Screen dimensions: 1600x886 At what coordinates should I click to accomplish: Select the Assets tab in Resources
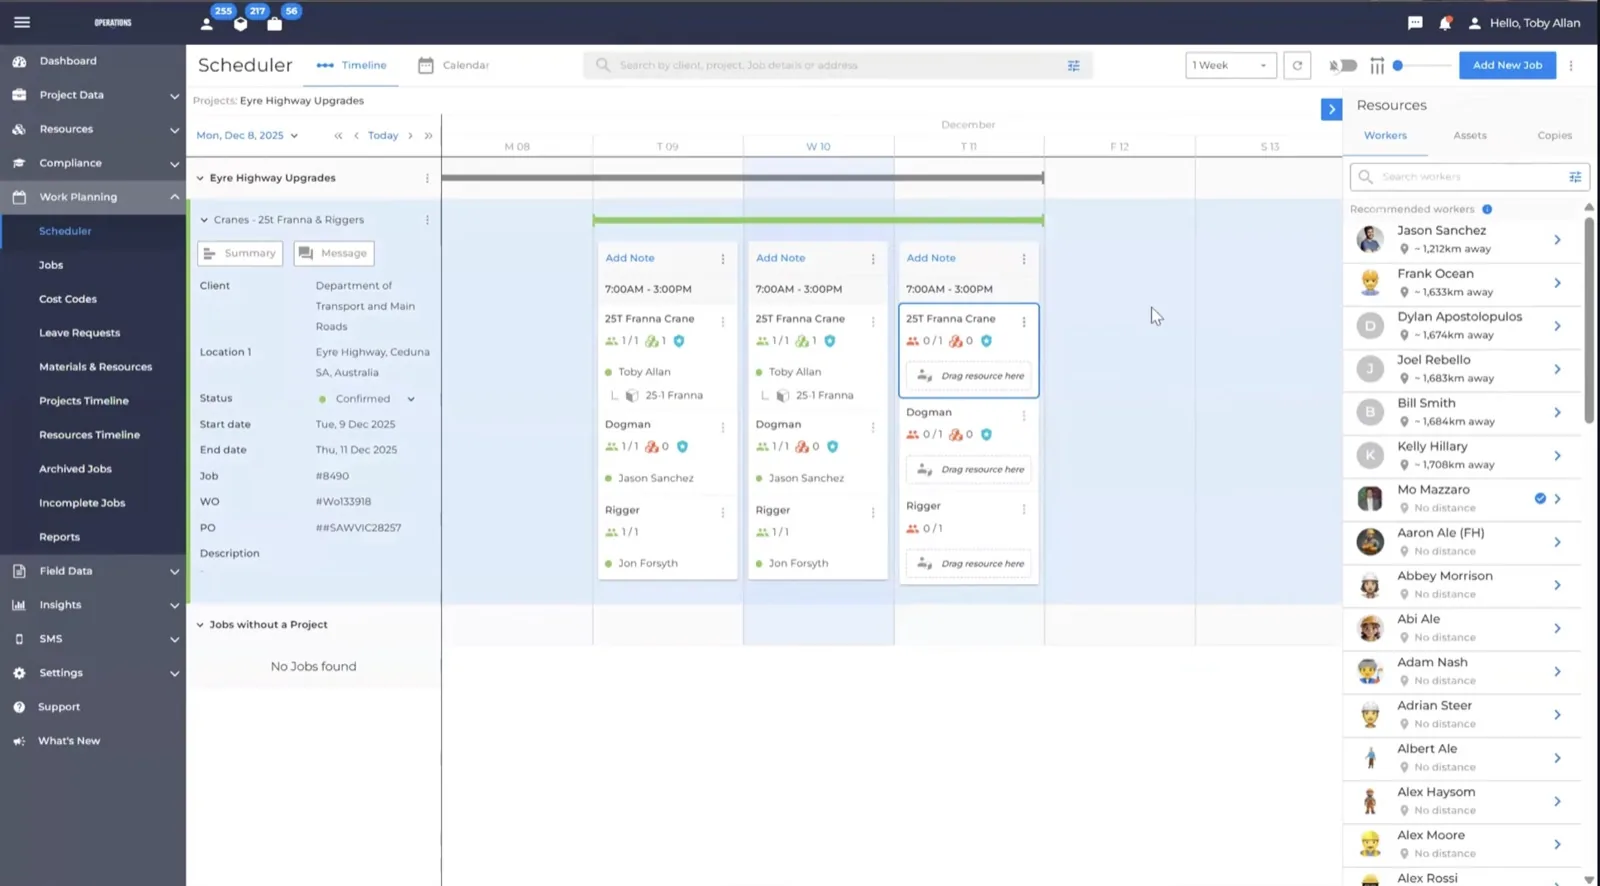pyautogui.click(x=1470, y=135)
